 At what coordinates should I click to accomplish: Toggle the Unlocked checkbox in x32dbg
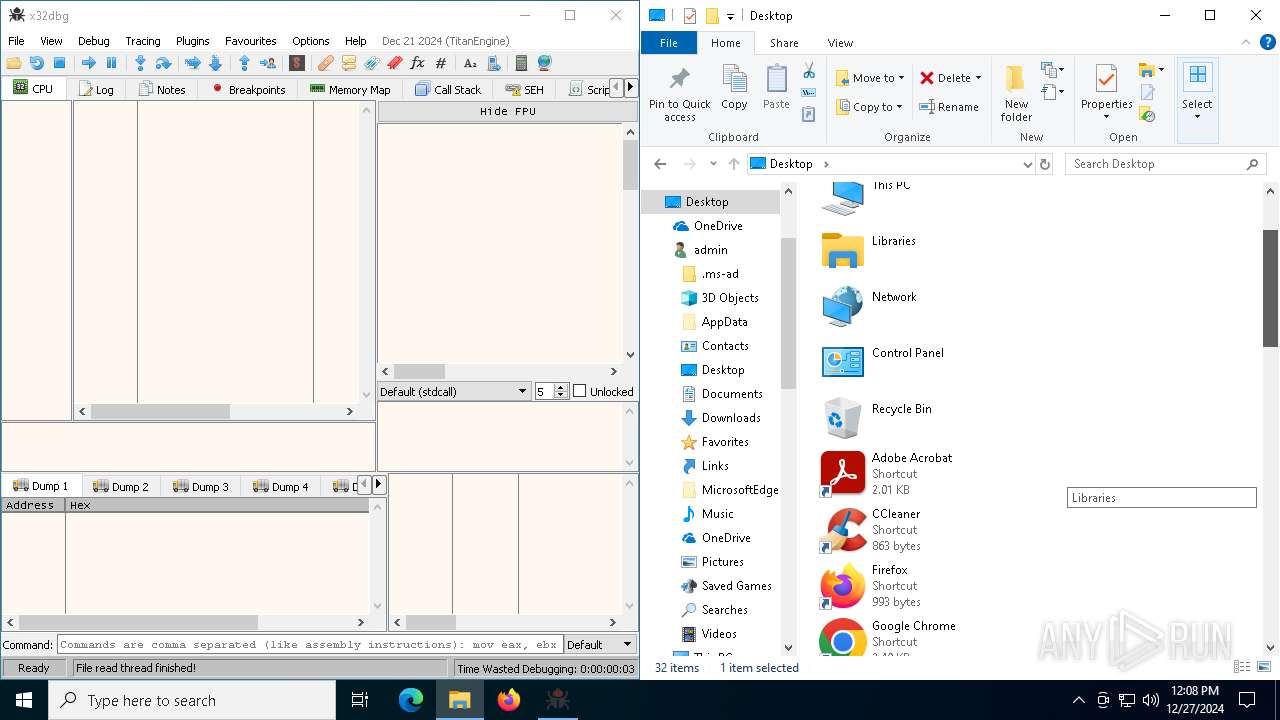coord(579,391)
